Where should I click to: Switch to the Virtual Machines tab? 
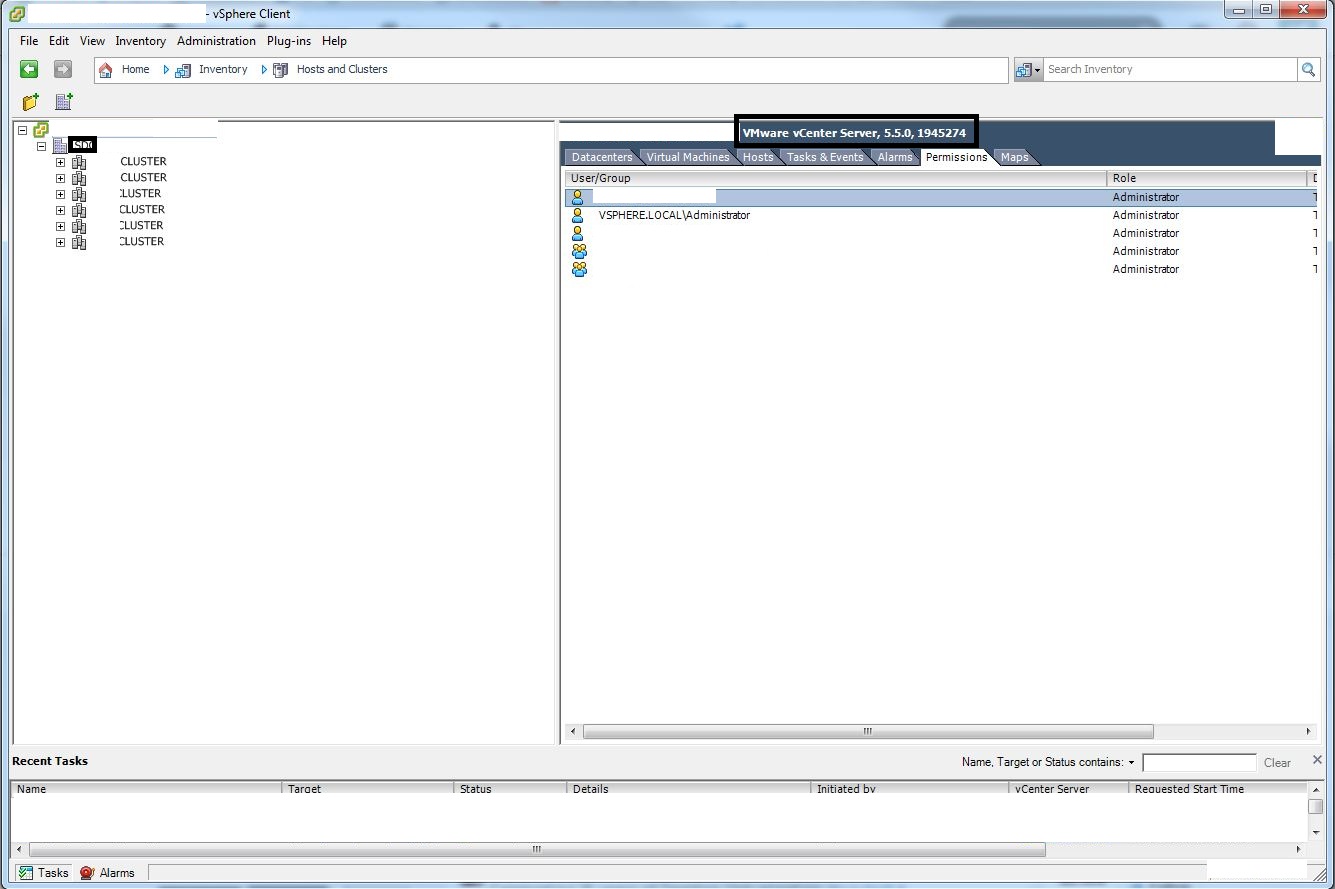(x=687, y=157)
